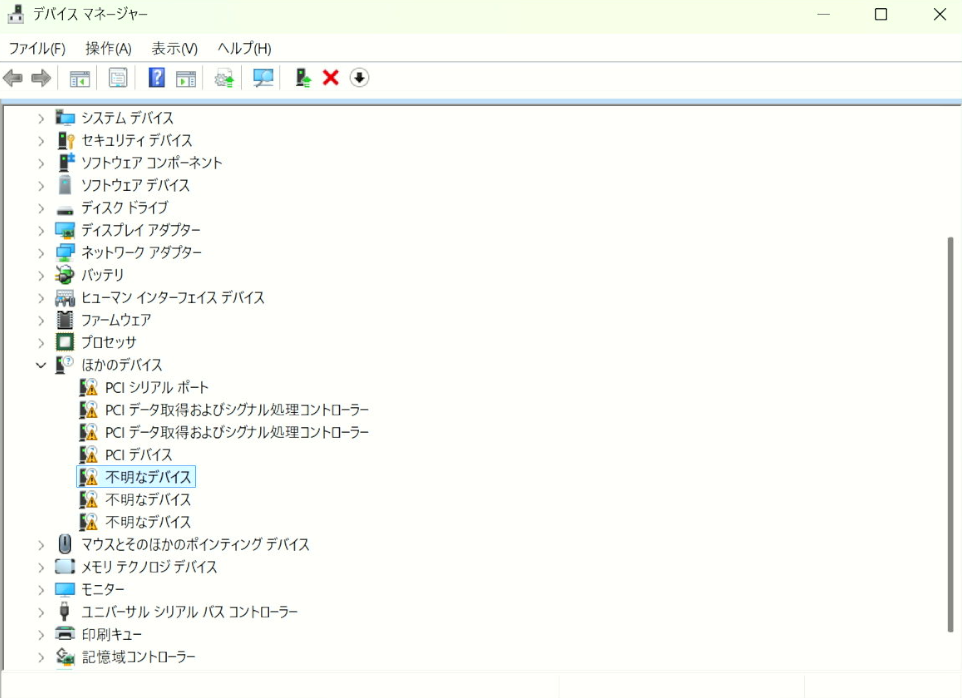Viewport: 962px width, 698px height.
Task: Select ヒューマン インターフェイス デバイス category label
Action: click(x=173, y=297)
